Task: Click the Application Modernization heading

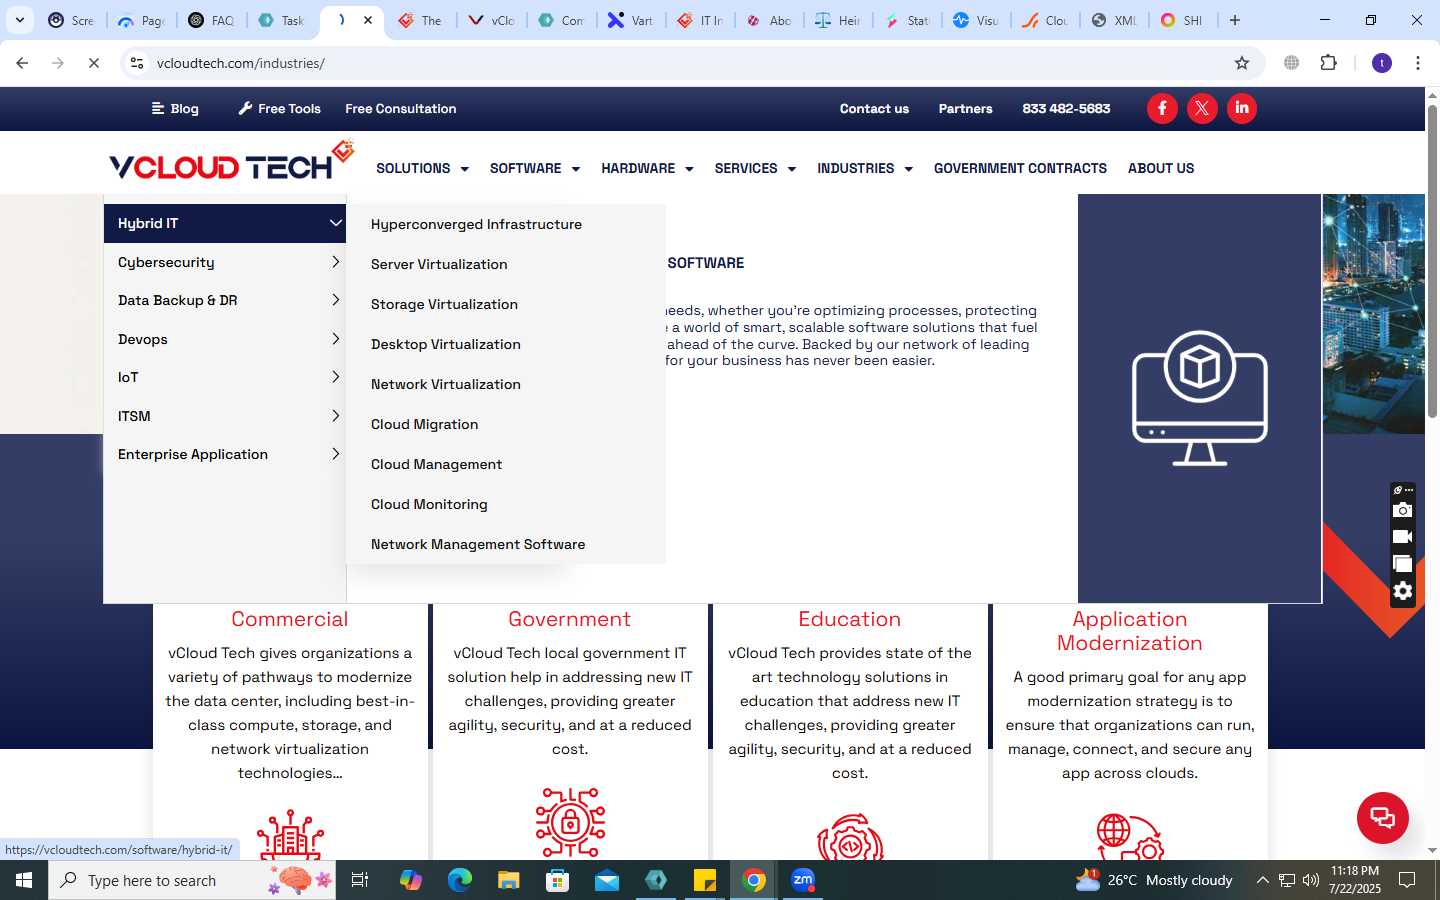Action: click(1130, 631)
